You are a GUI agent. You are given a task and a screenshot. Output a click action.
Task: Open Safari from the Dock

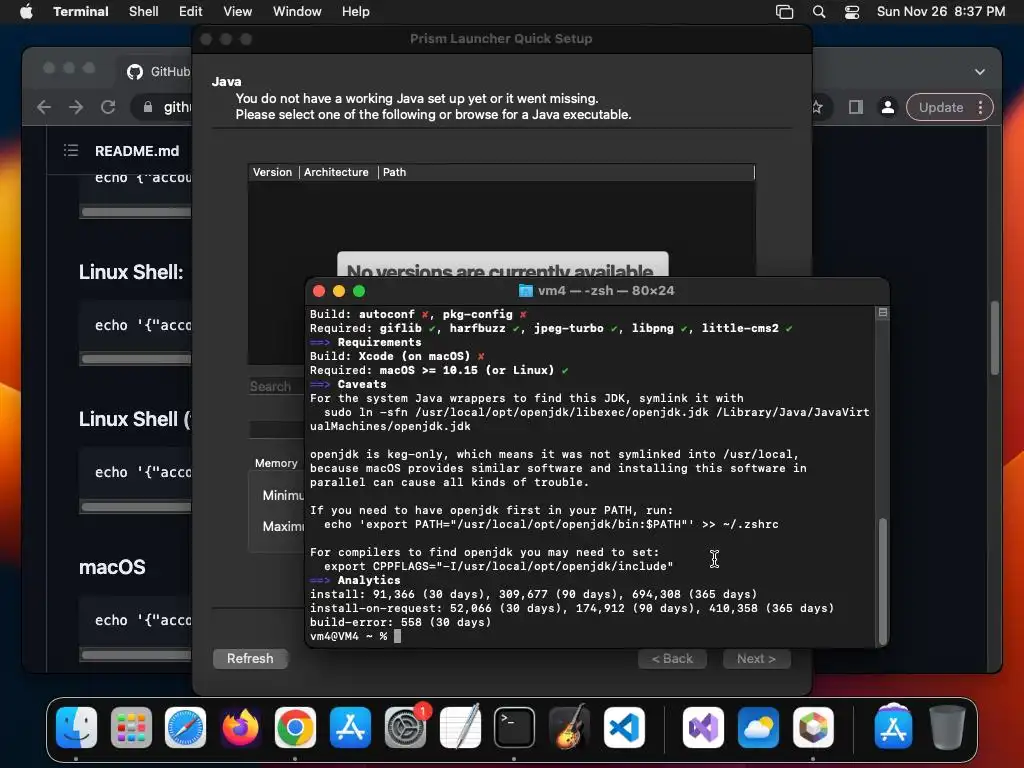185,727
